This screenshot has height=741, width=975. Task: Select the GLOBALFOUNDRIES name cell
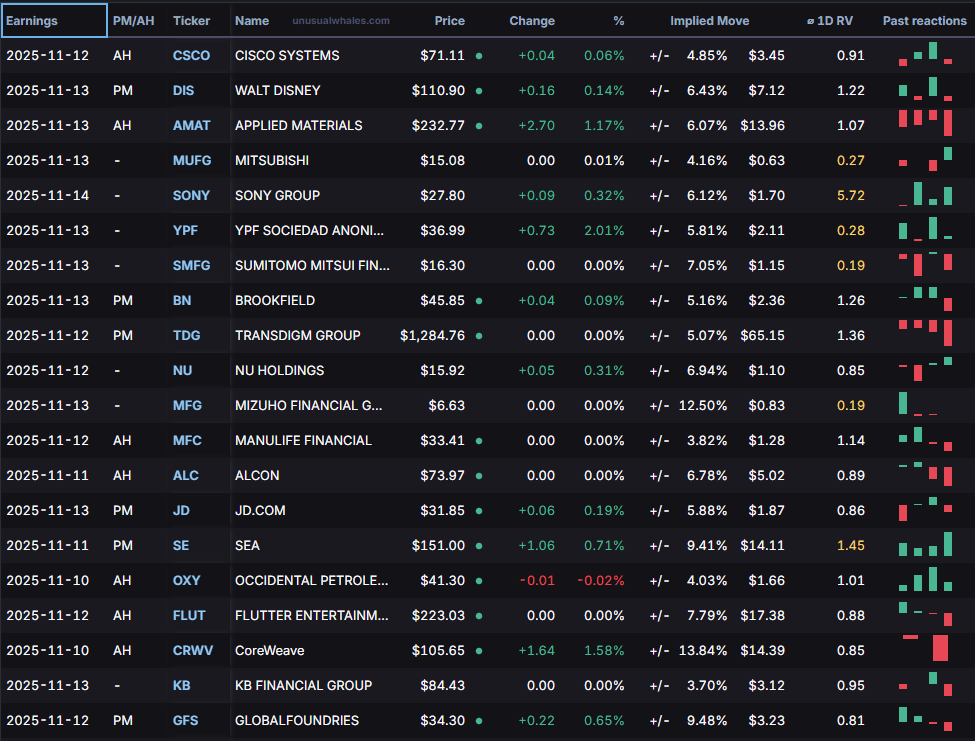[297, 720]
